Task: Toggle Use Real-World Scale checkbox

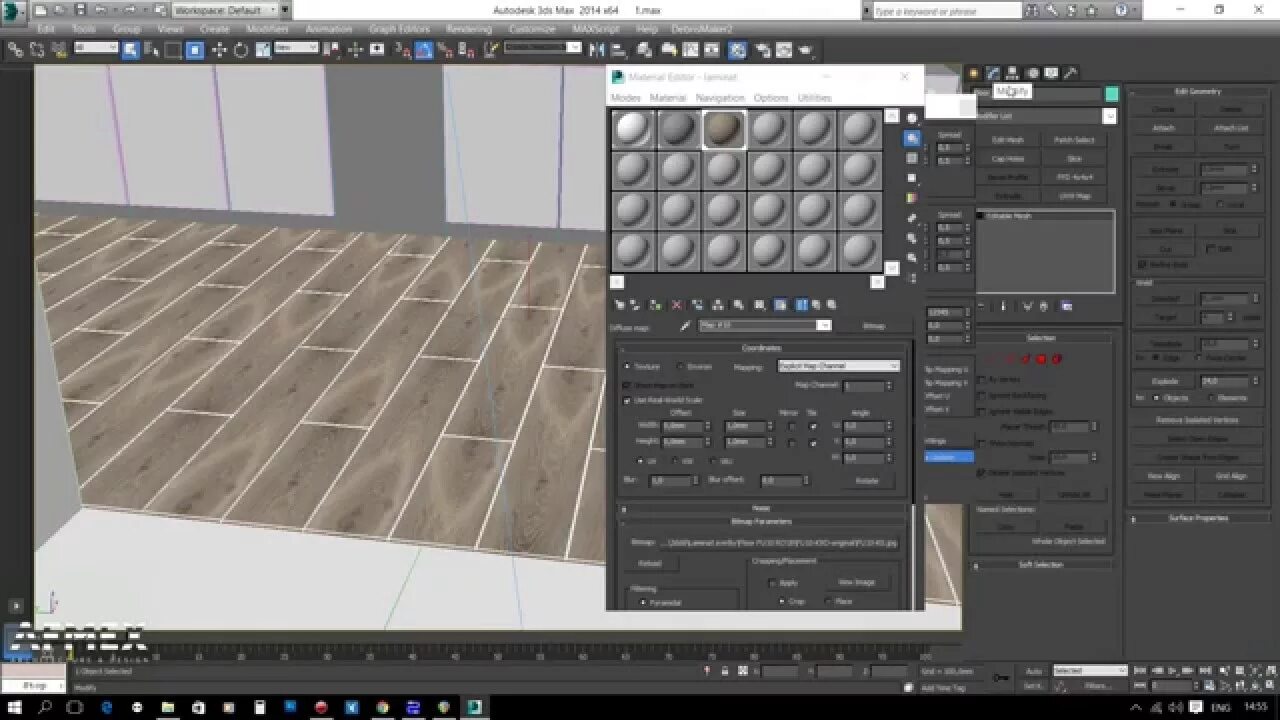Action: coord(627,400)
